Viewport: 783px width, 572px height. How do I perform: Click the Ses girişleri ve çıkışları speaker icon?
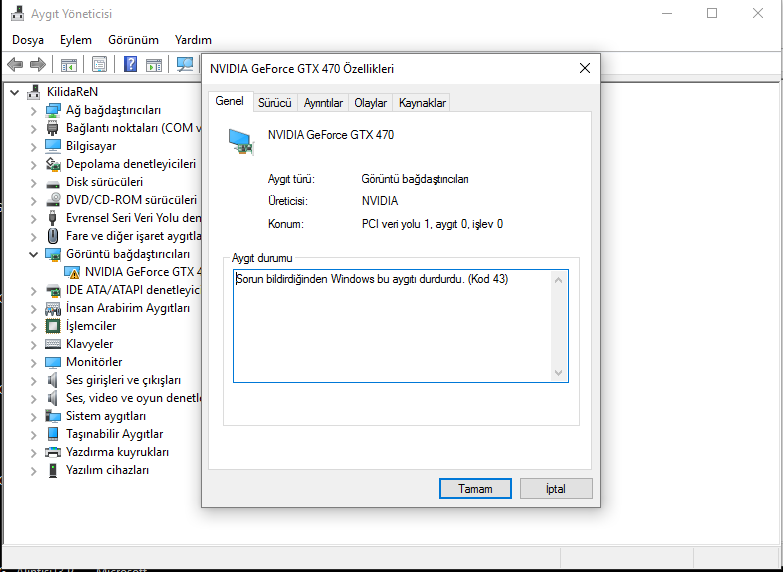point(53,380)
